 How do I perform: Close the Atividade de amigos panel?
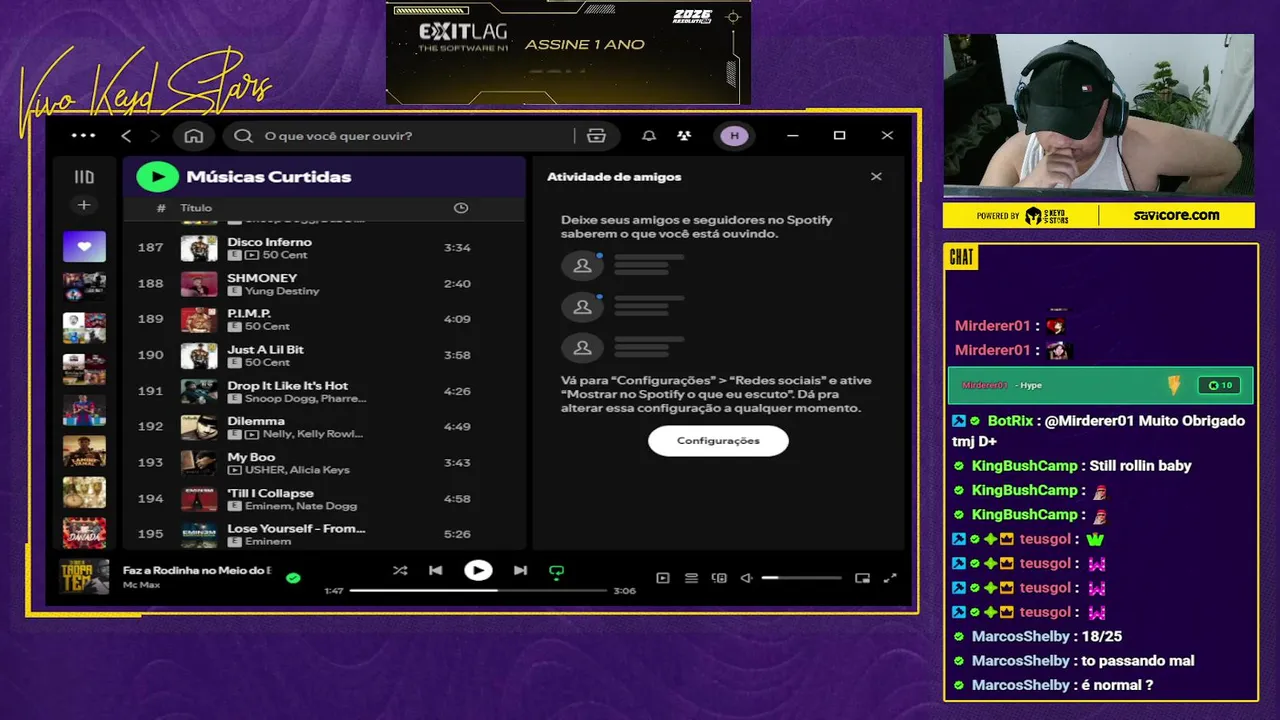click(x=876, y=177)
